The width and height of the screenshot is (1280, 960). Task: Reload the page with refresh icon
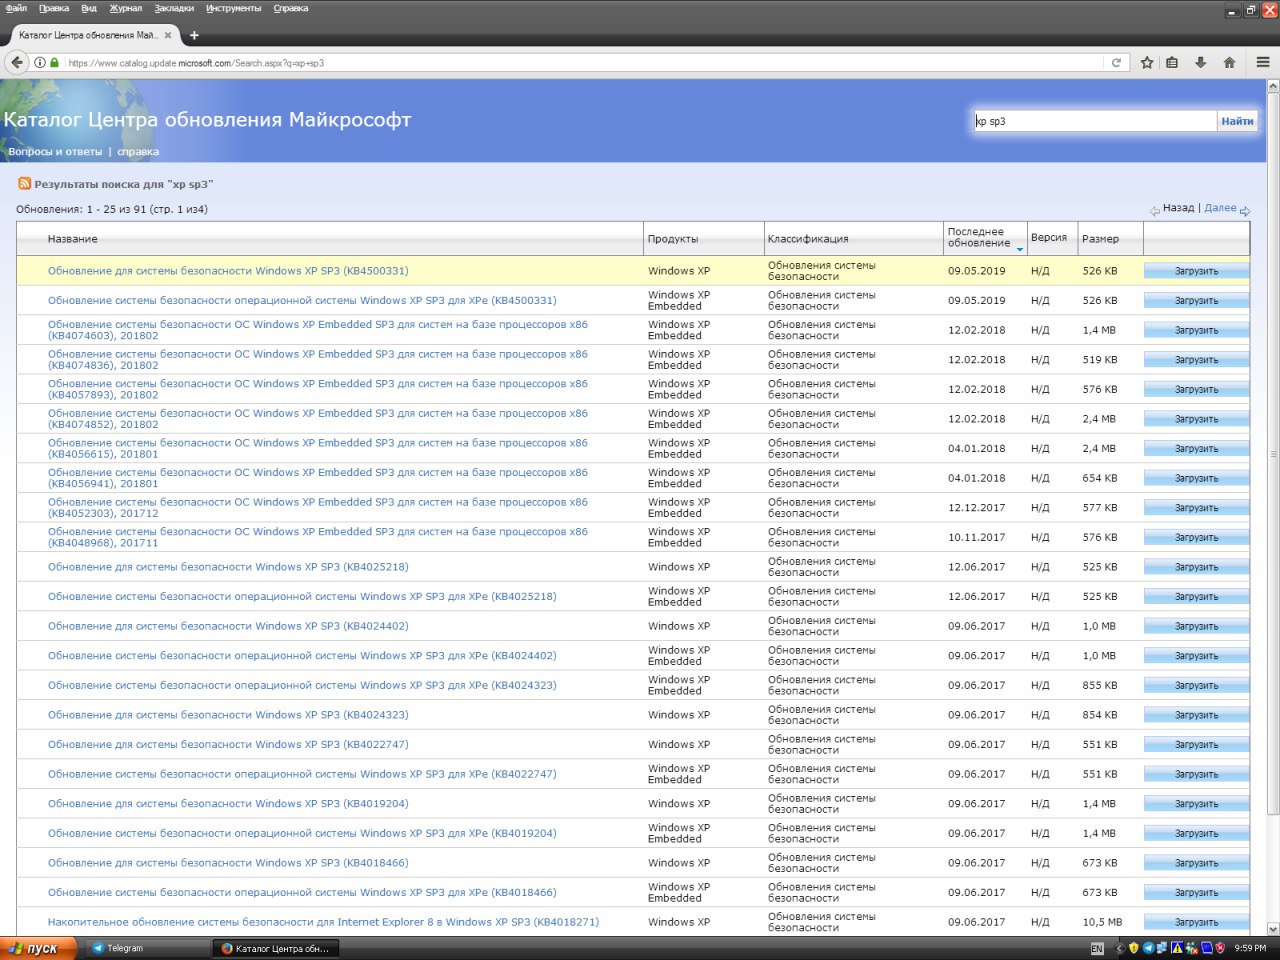pos(1116,62)
